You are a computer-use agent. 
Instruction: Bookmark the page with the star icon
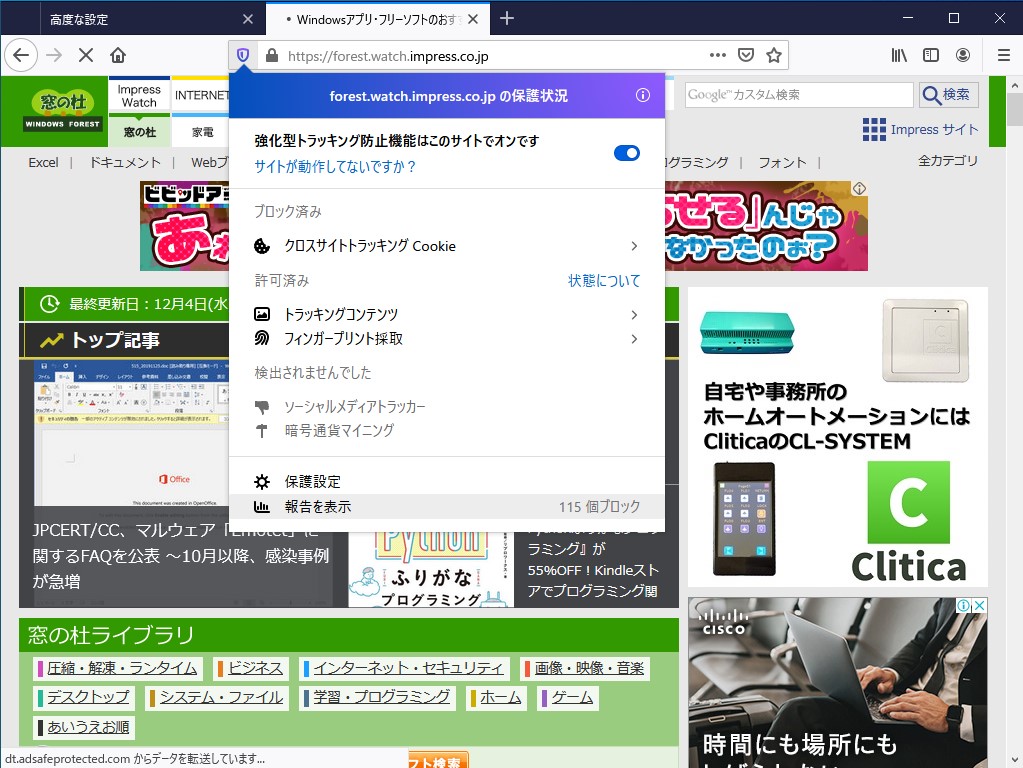[773, 55]
